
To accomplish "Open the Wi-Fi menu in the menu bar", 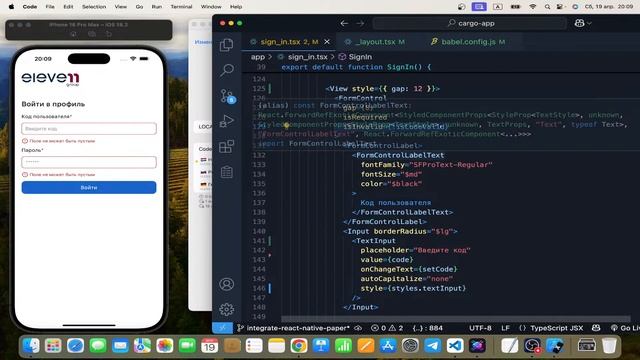I will (x=533, y=7).
